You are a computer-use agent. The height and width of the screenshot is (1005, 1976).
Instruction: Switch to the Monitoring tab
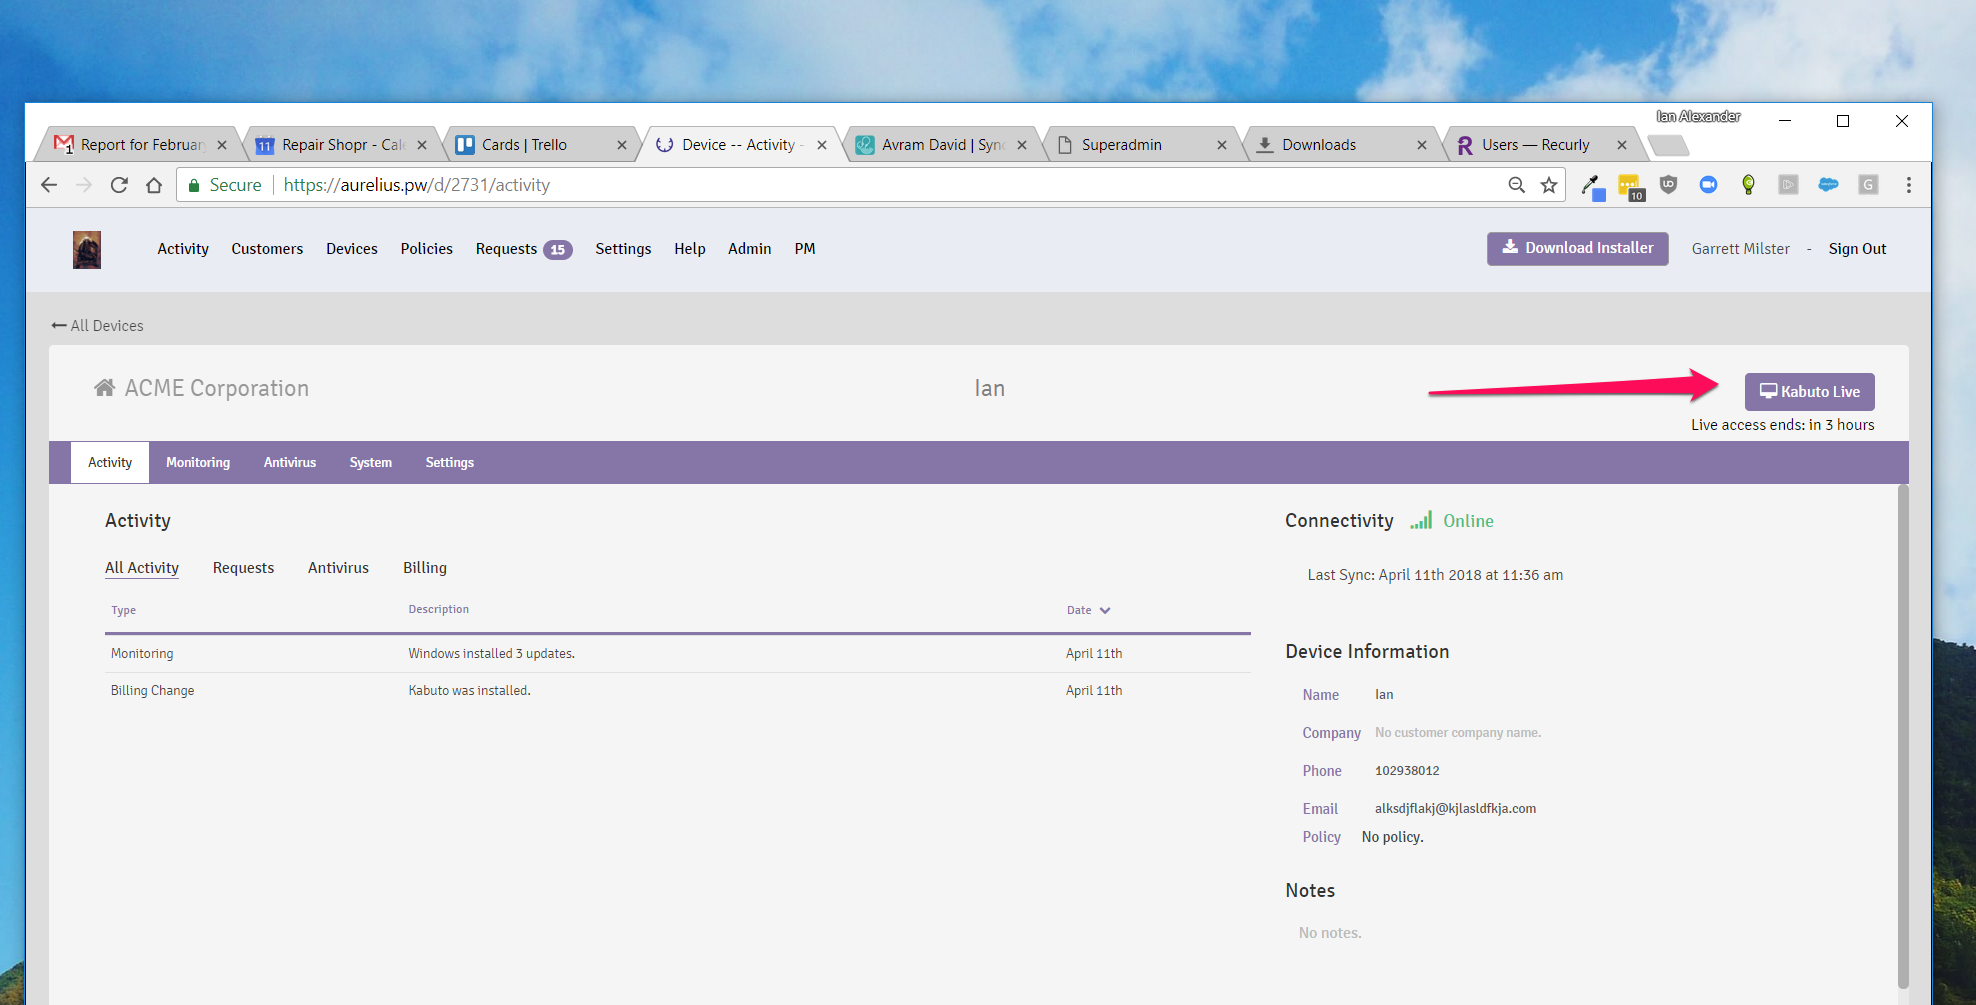click(x=198, y=463)
